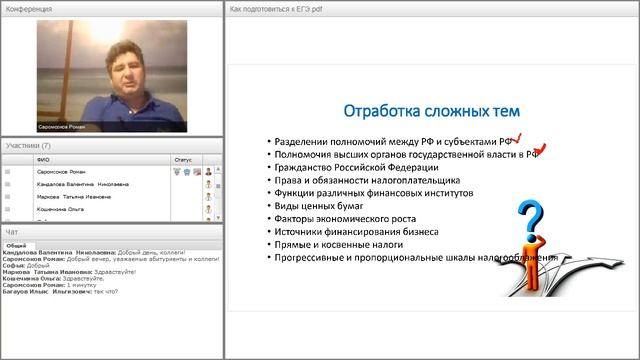Click slide bullet 'Полномочия высших органов государственной власти в РФ'

tap(406, 155)
